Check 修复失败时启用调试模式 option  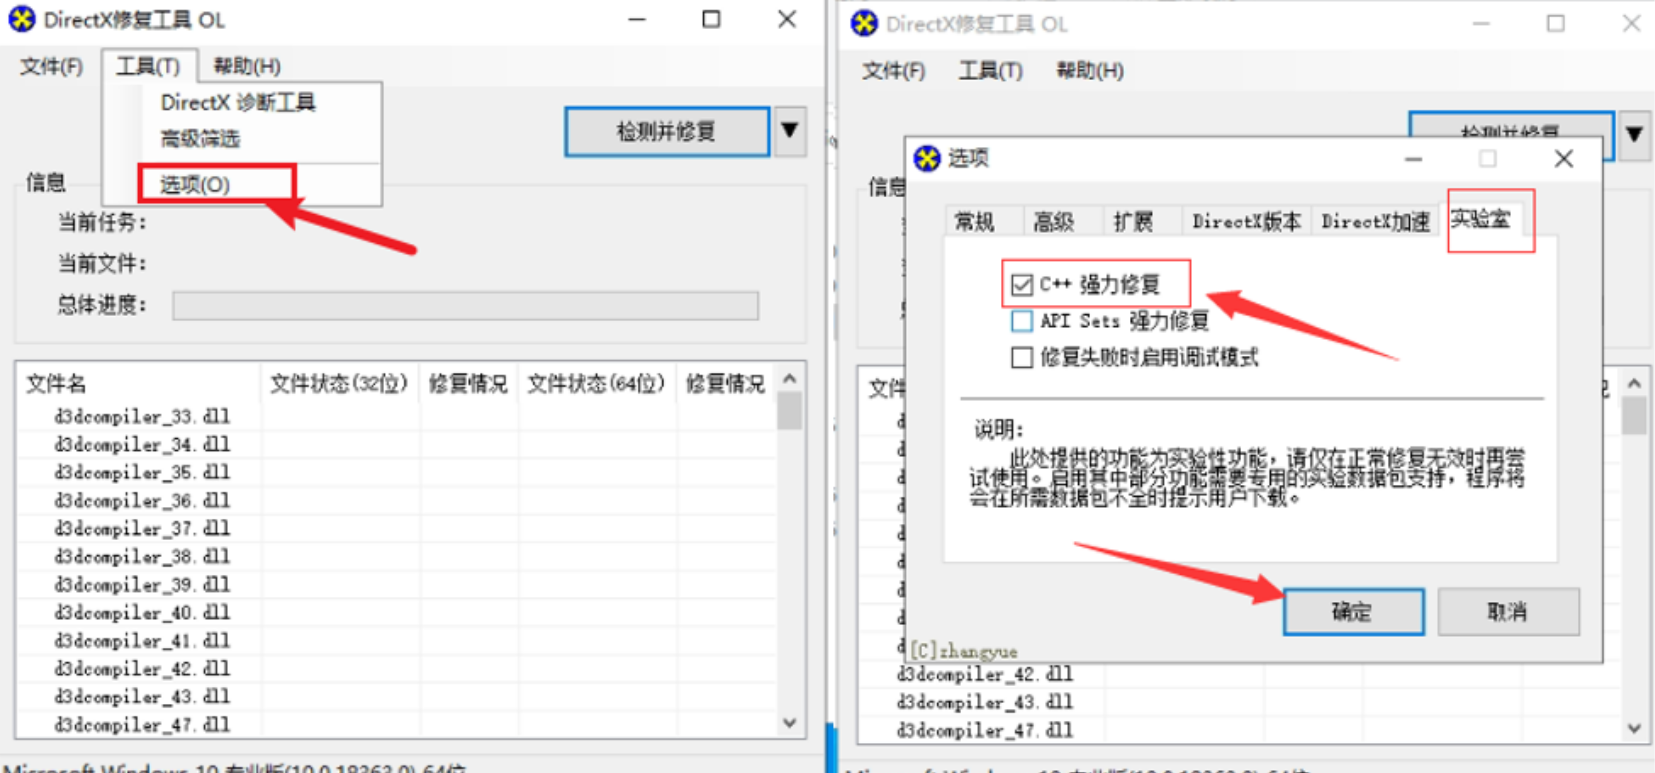click(x=1021, y=358)
